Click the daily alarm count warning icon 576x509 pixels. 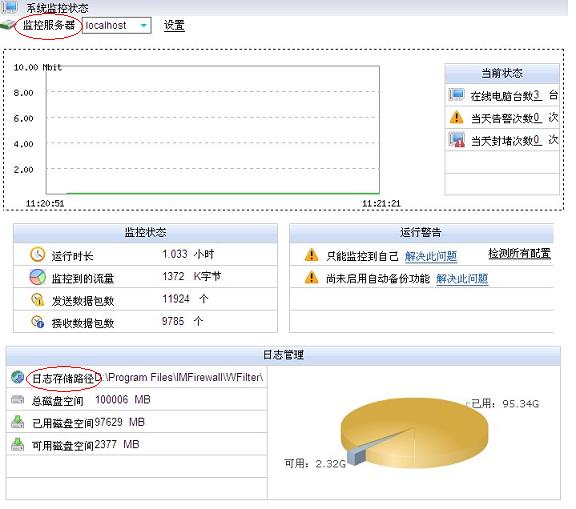click(x=456, y=118)
